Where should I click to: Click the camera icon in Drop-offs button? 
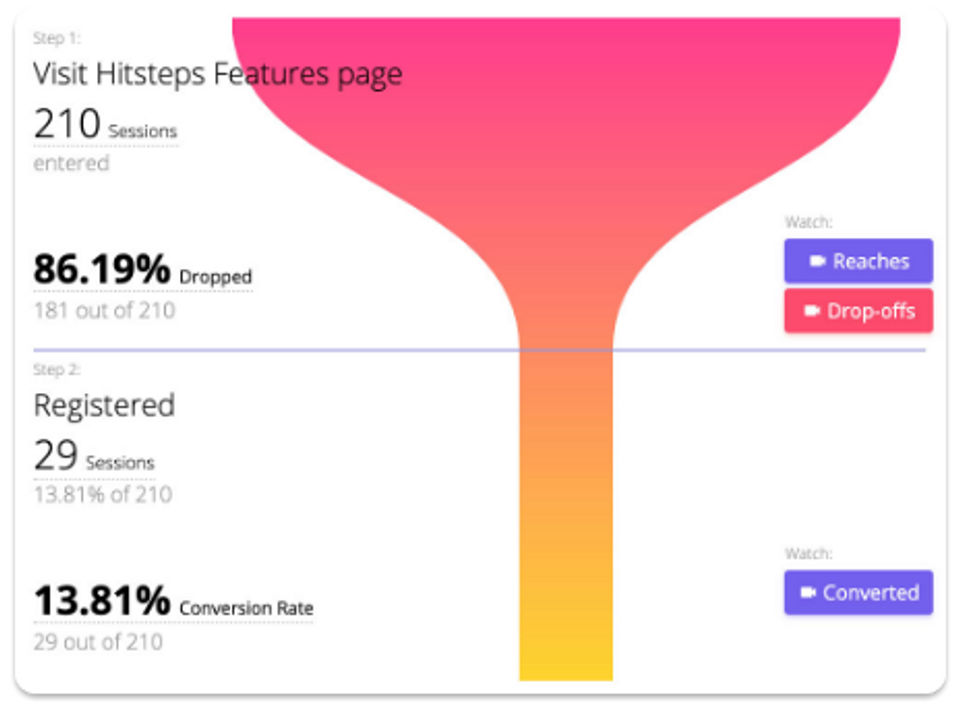click(812, 311)
